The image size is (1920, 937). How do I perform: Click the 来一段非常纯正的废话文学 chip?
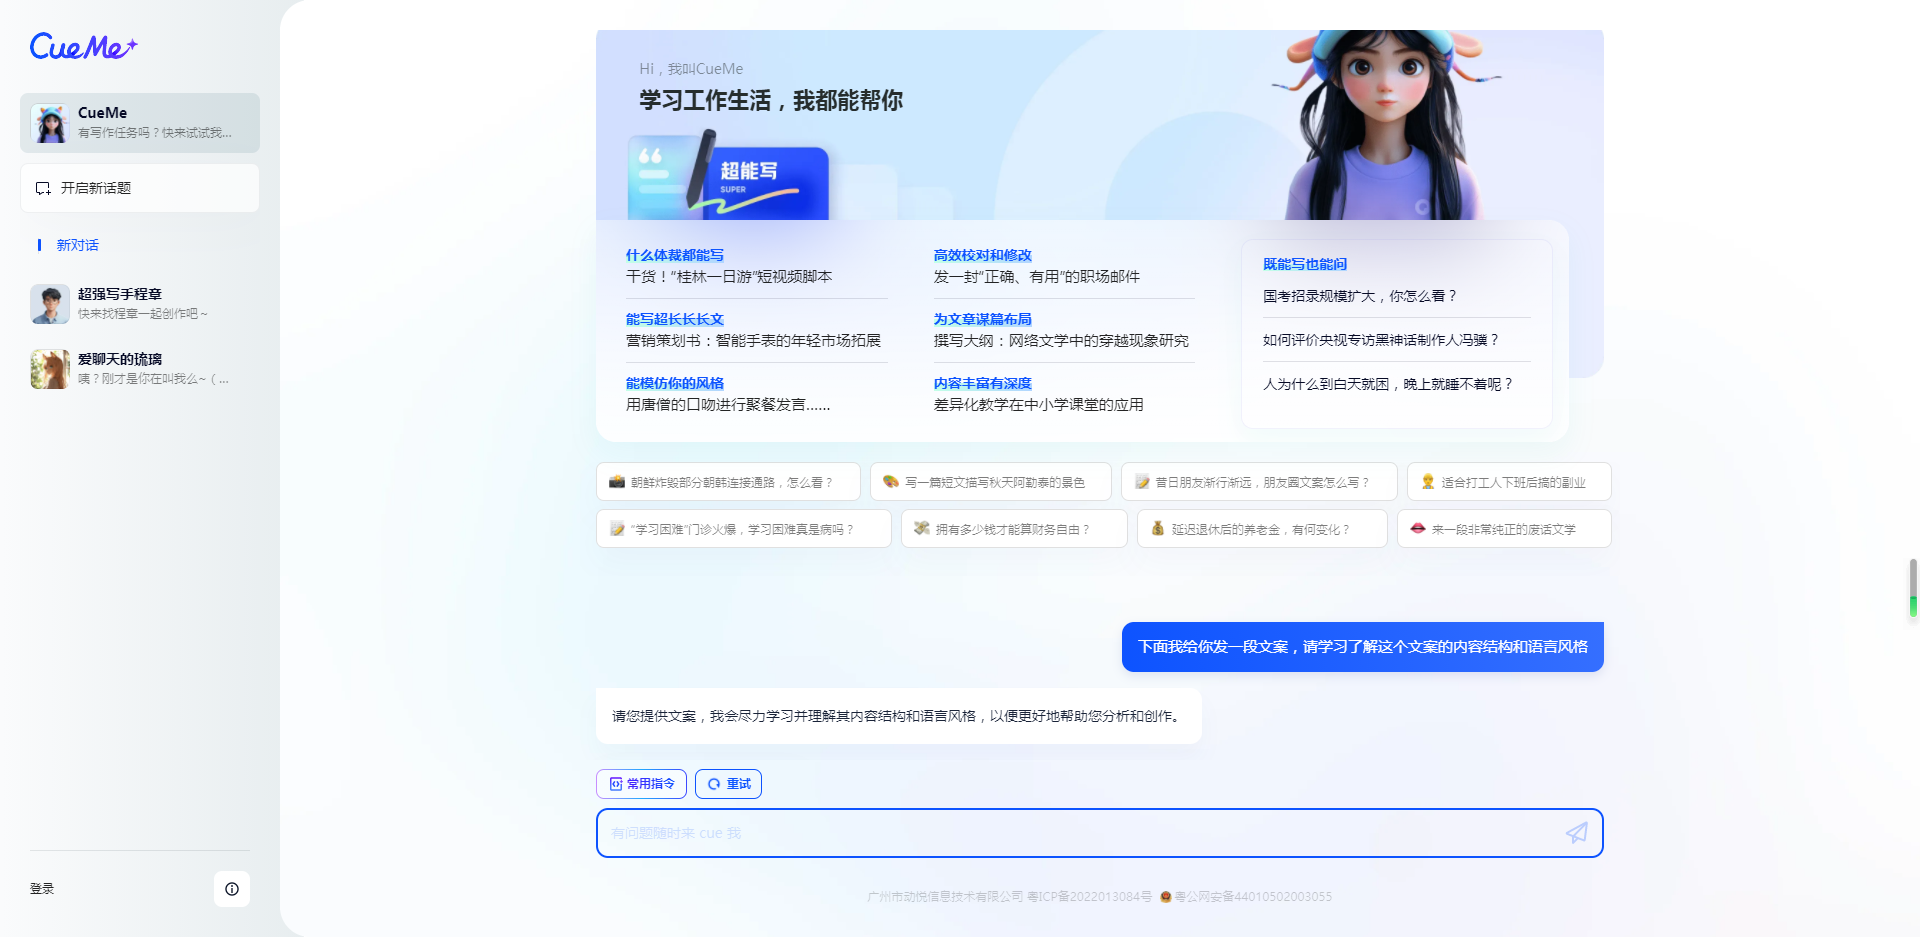[1504, 528]
